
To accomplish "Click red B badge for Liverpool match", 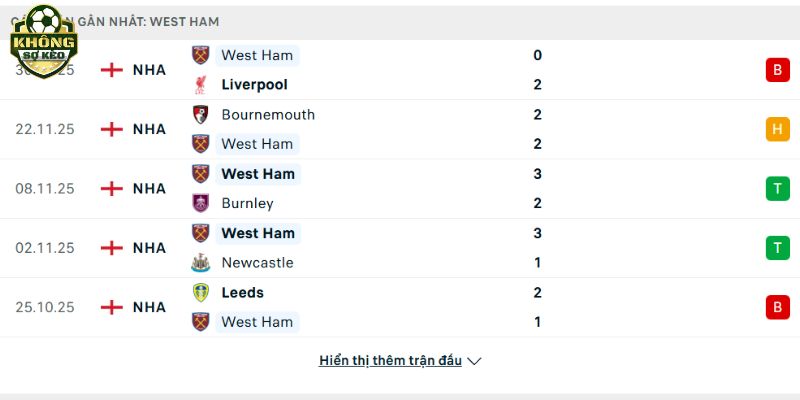I will (777, 70).
